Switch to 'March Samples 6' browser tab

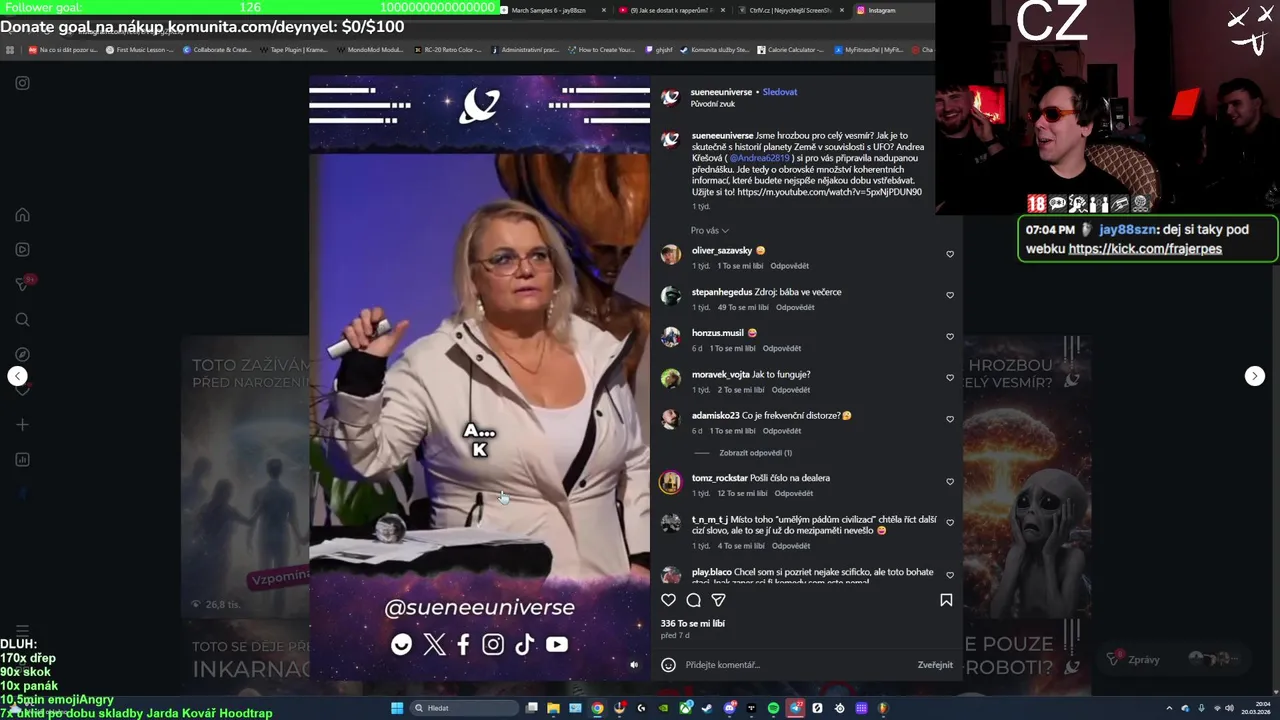point(548,10)
